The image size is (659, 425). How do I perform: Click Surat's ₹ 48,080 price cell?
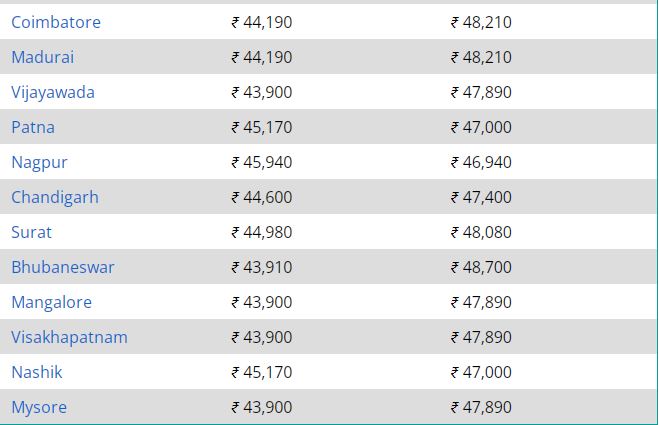click(x=481, y=232)
